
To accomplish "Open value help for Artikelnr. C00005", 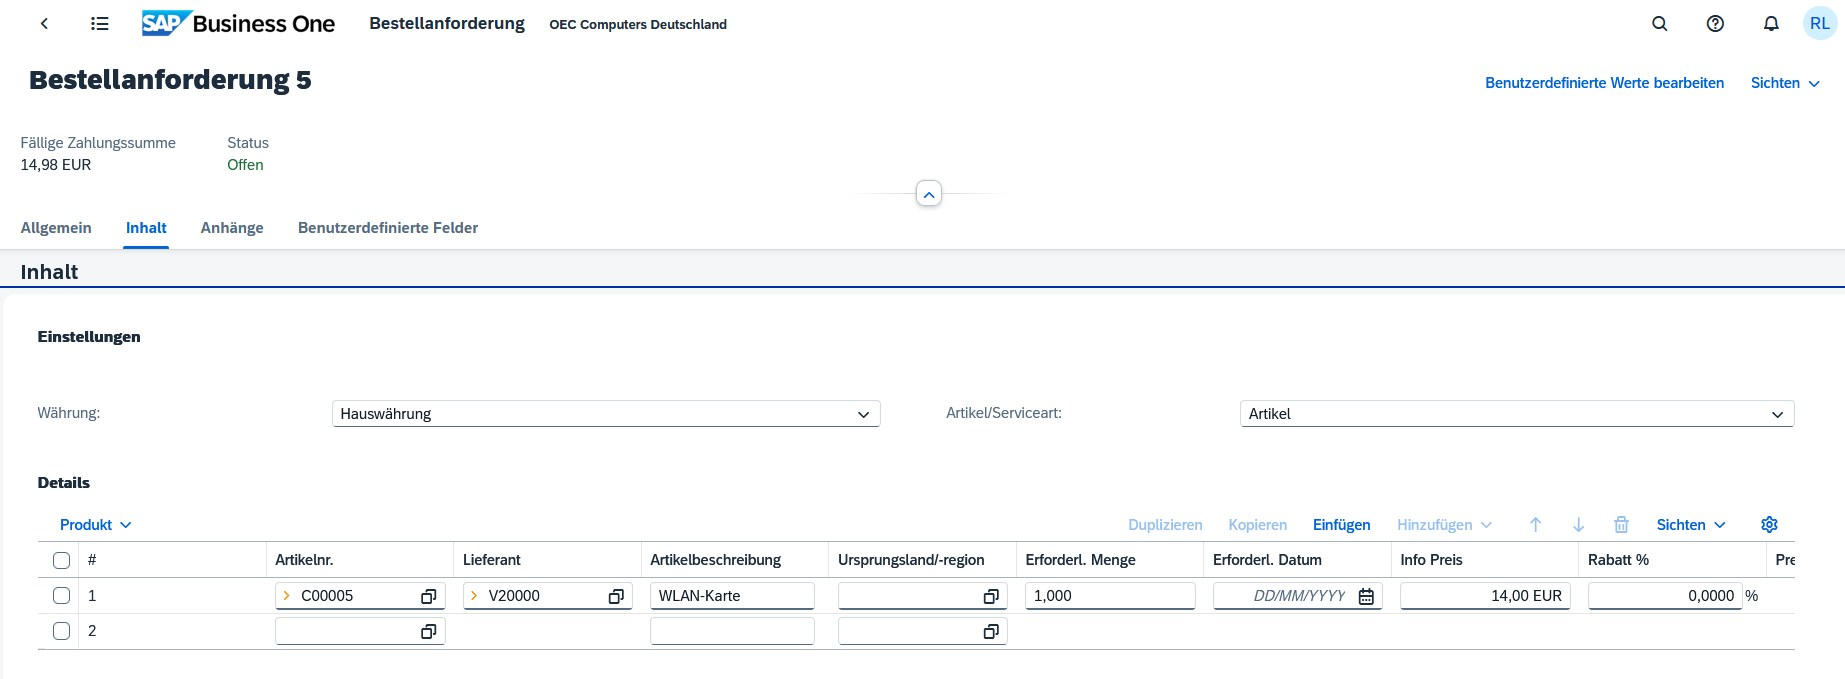I will point(428,596).
